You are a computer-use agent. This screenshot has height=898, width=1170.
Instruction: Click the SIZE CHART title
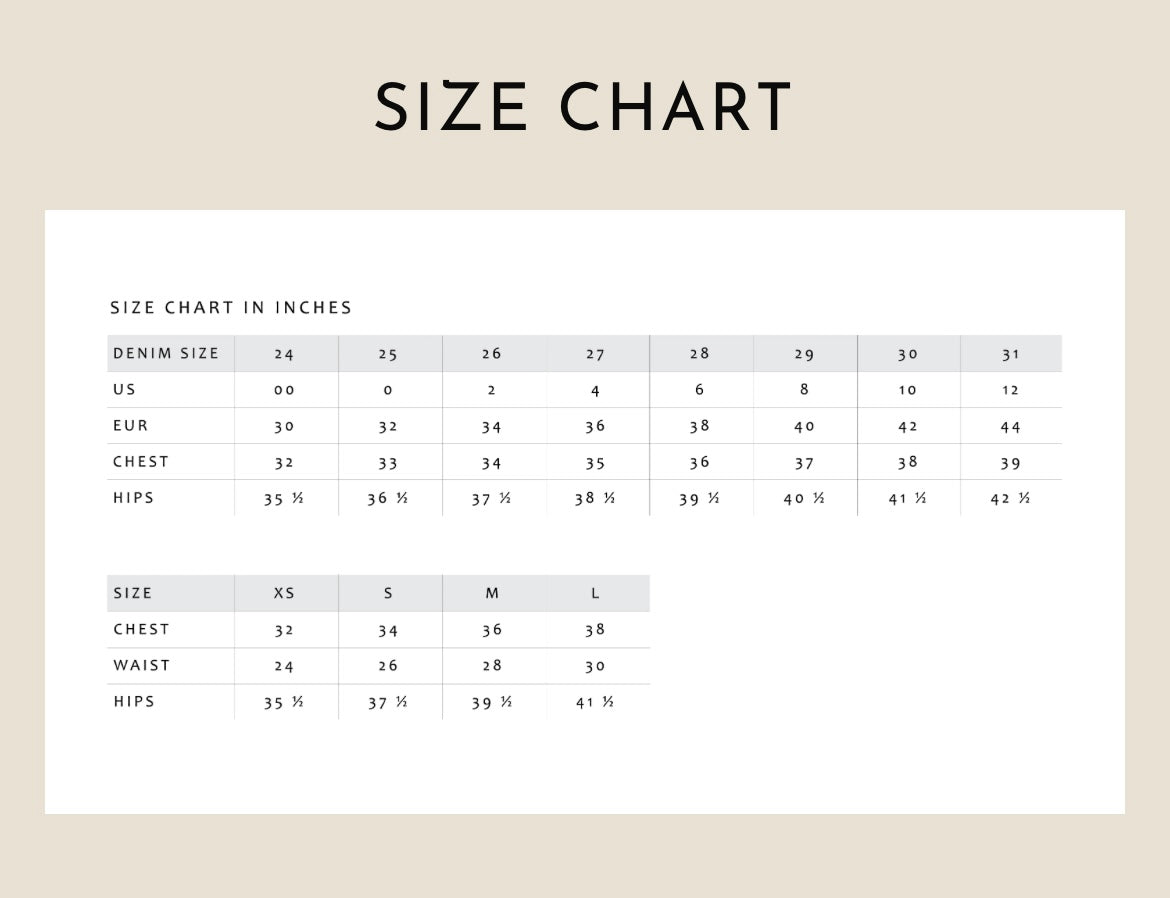click(583, 106)
